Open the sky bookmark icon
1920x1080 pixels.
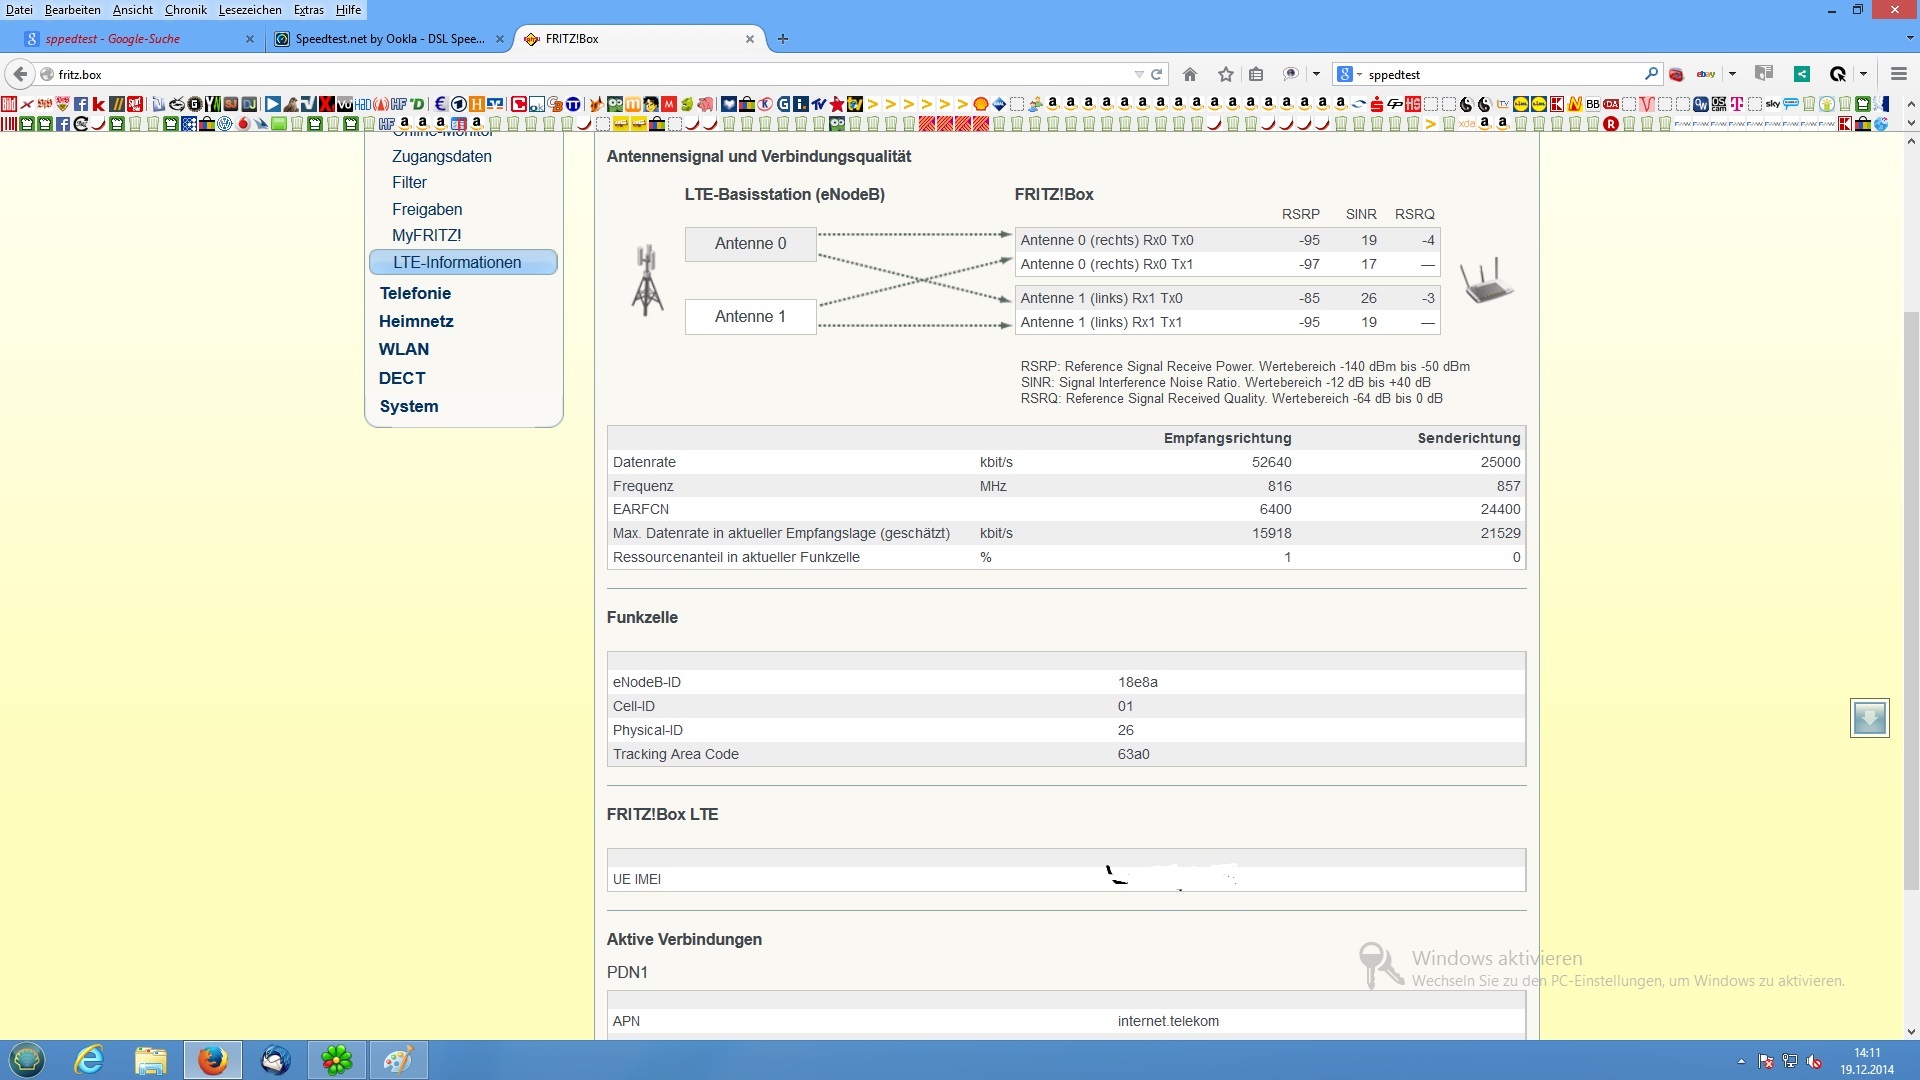(1773, 104)
